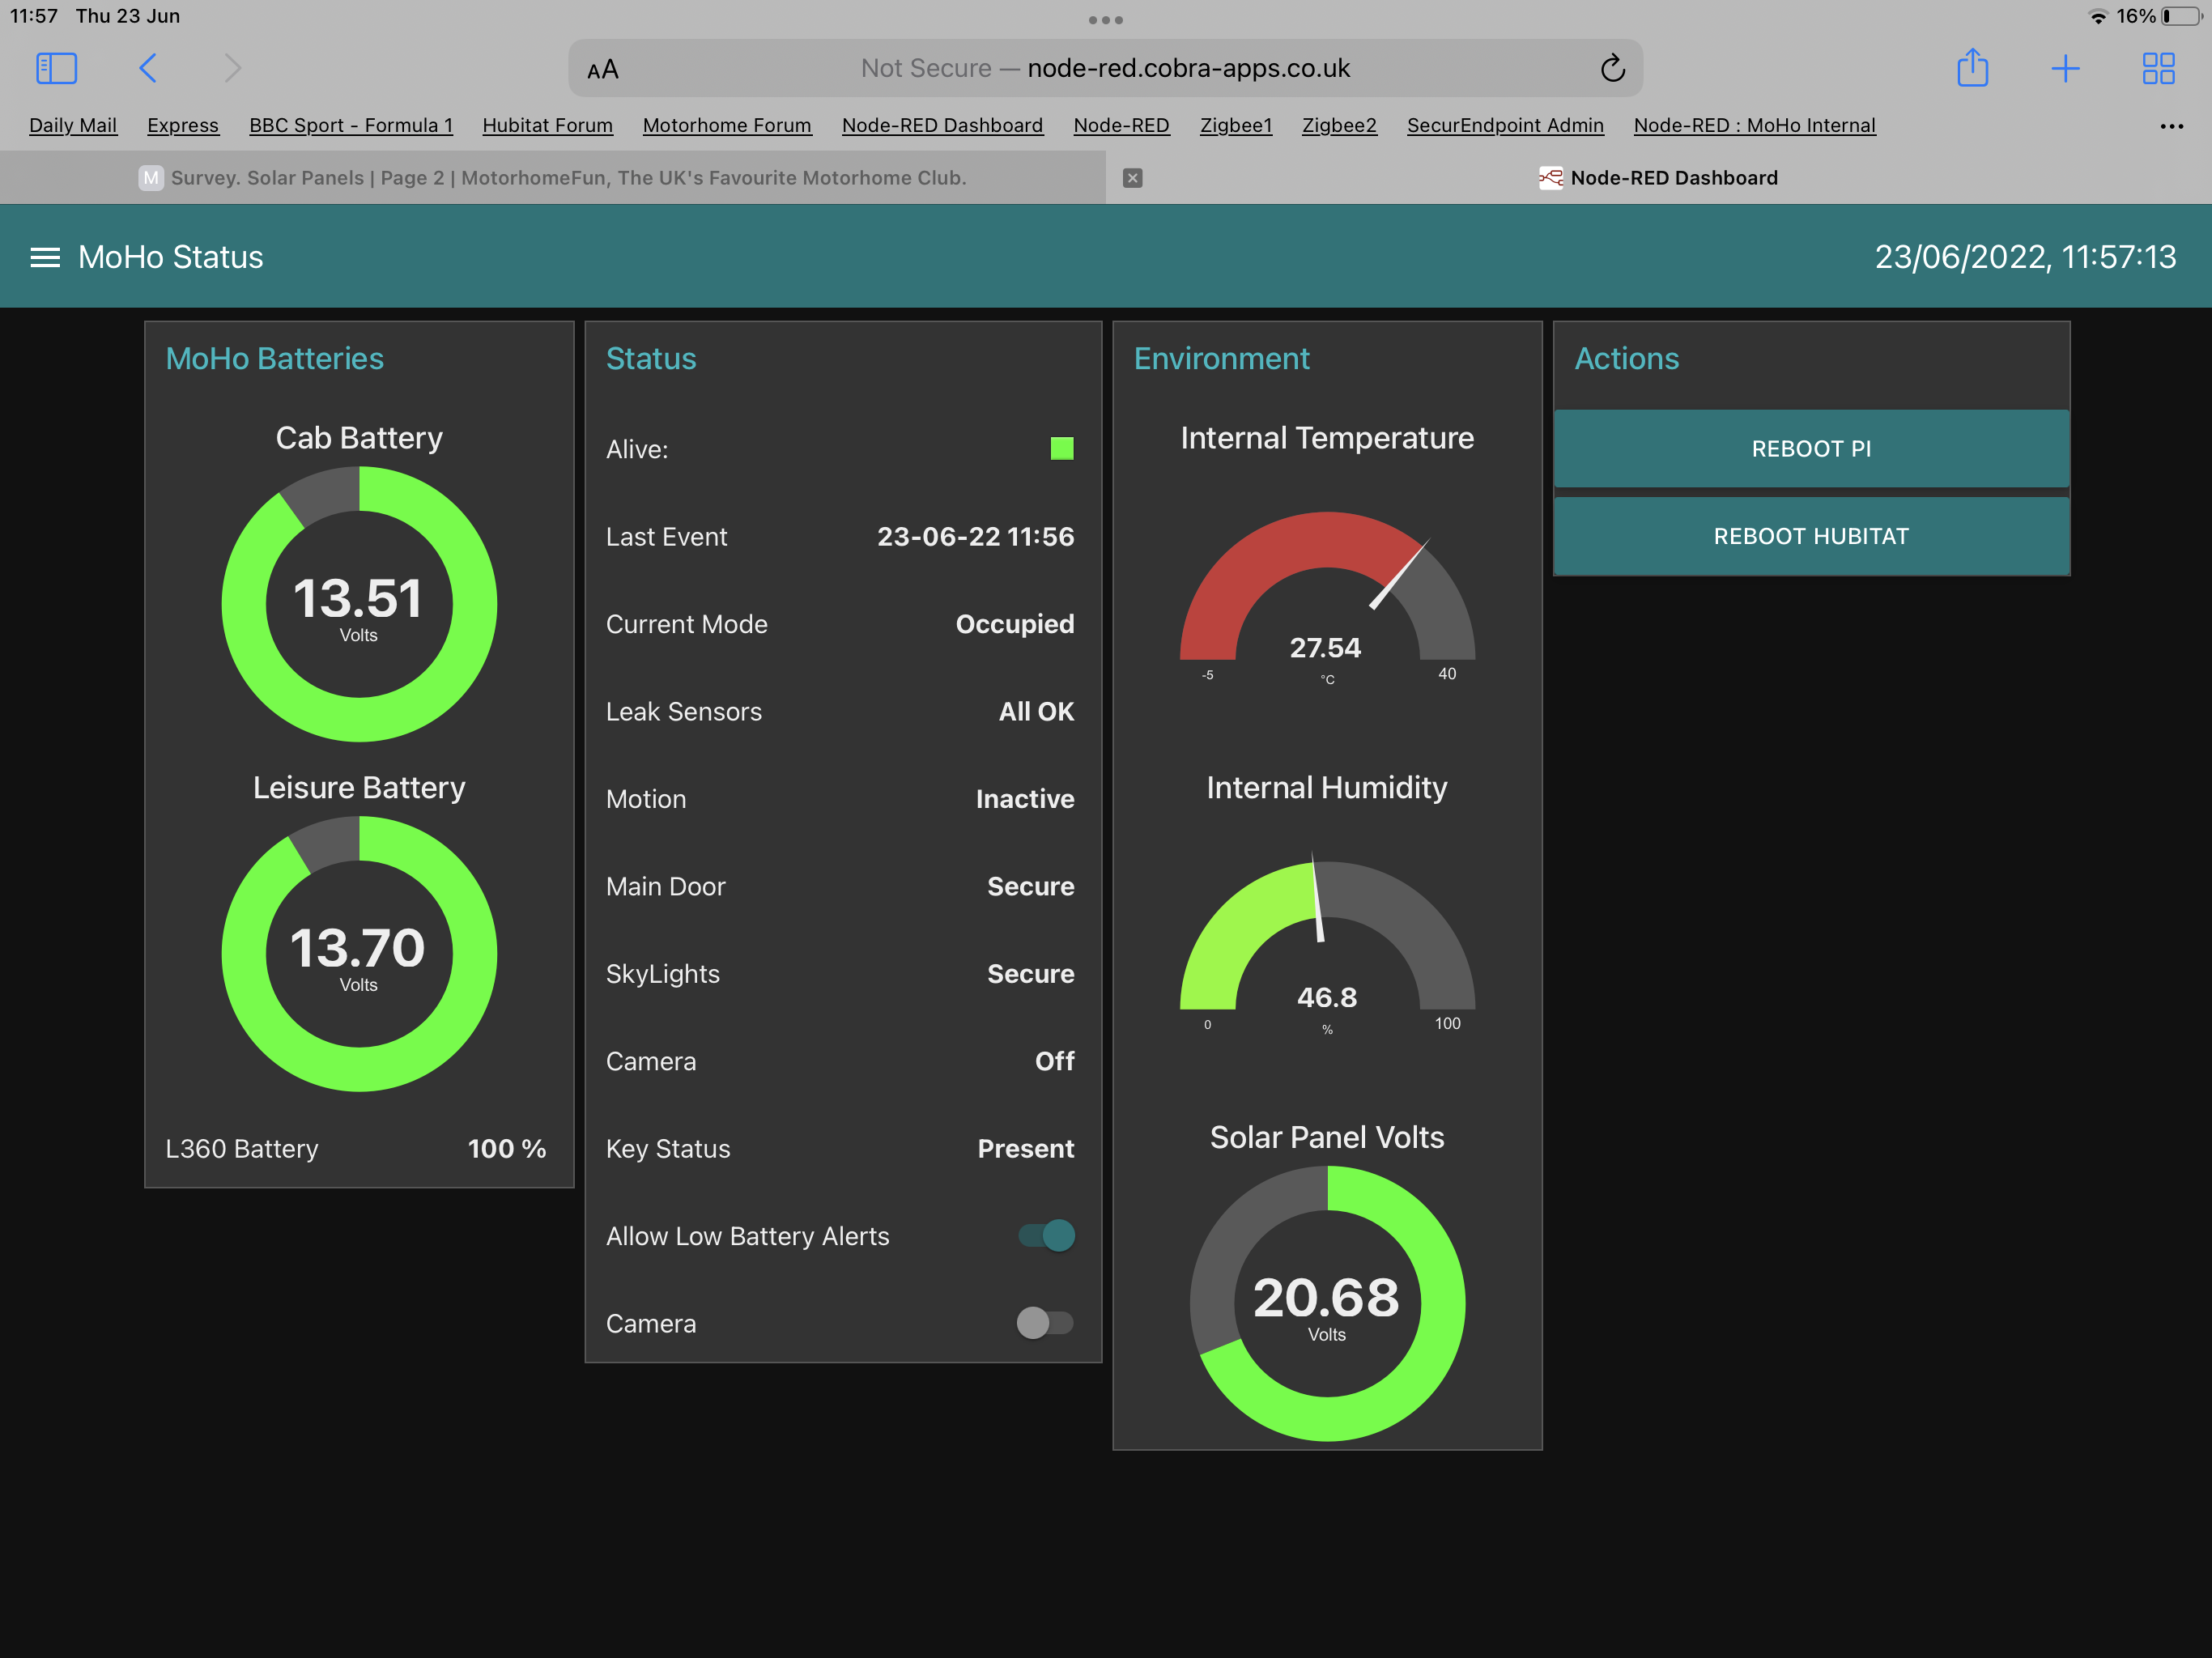This screenshot has width=2212, height=1658.
Task: Turn off Allow Low Battery Alerts switch
Action: pos(1046,1235)
